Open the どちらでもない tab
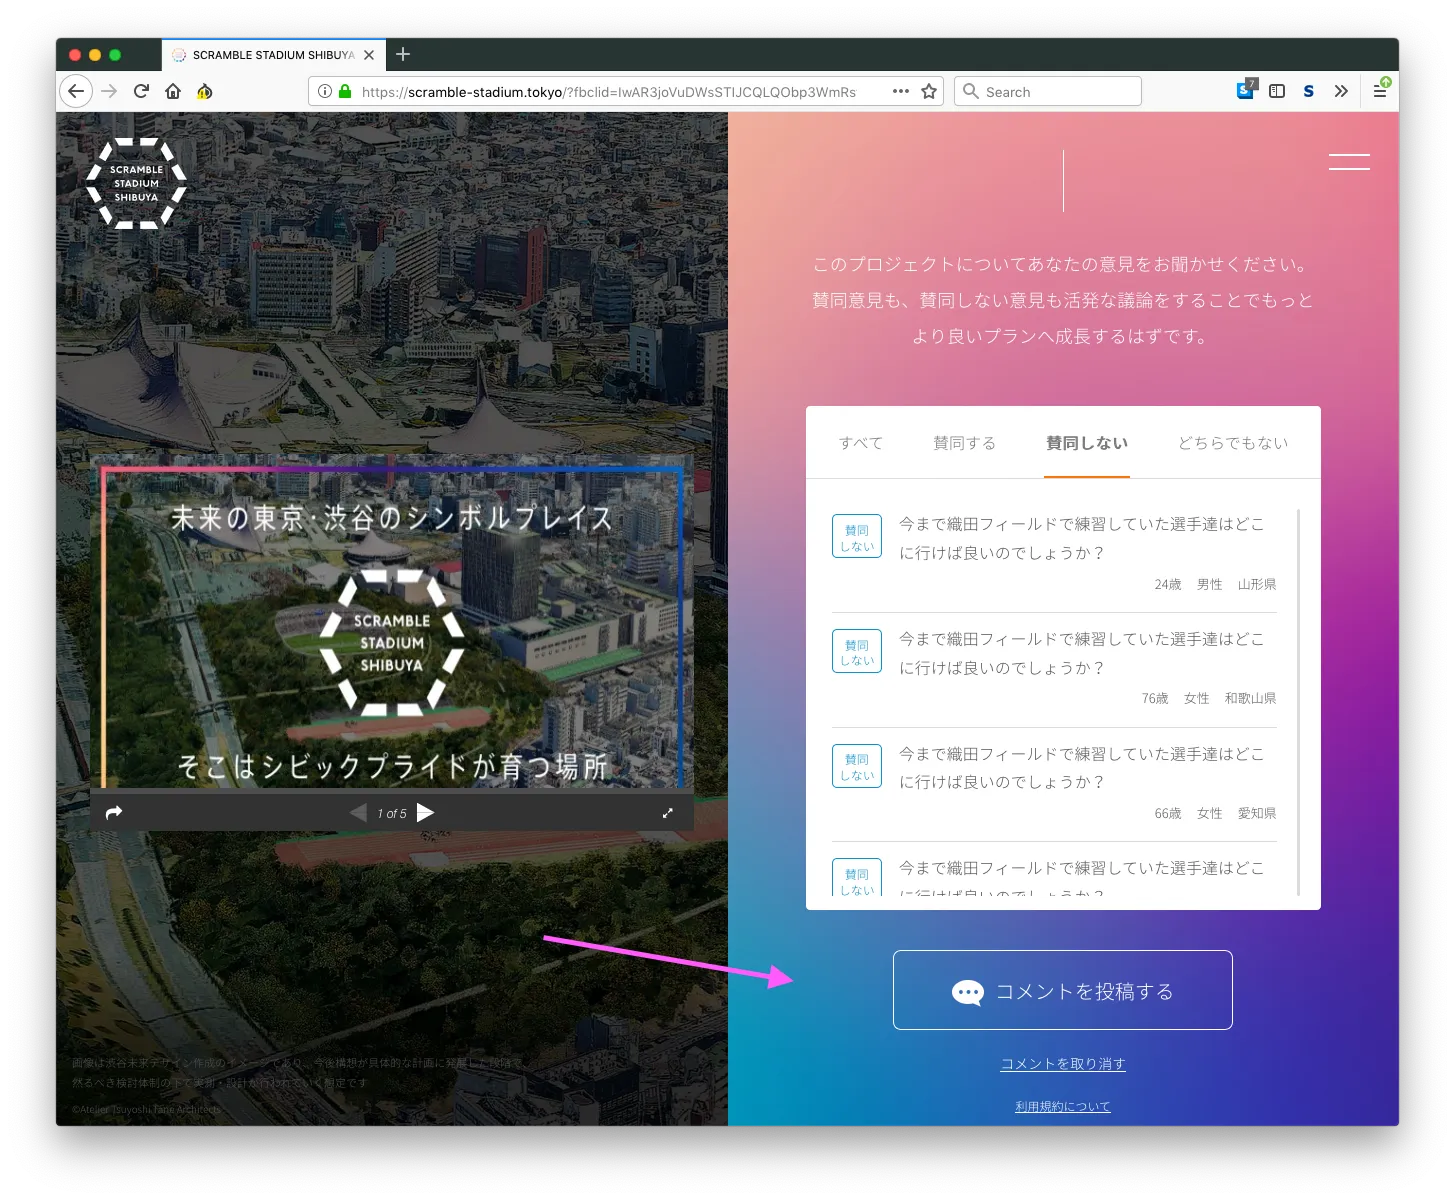1455x1200 pixels. pos(1232,443)
